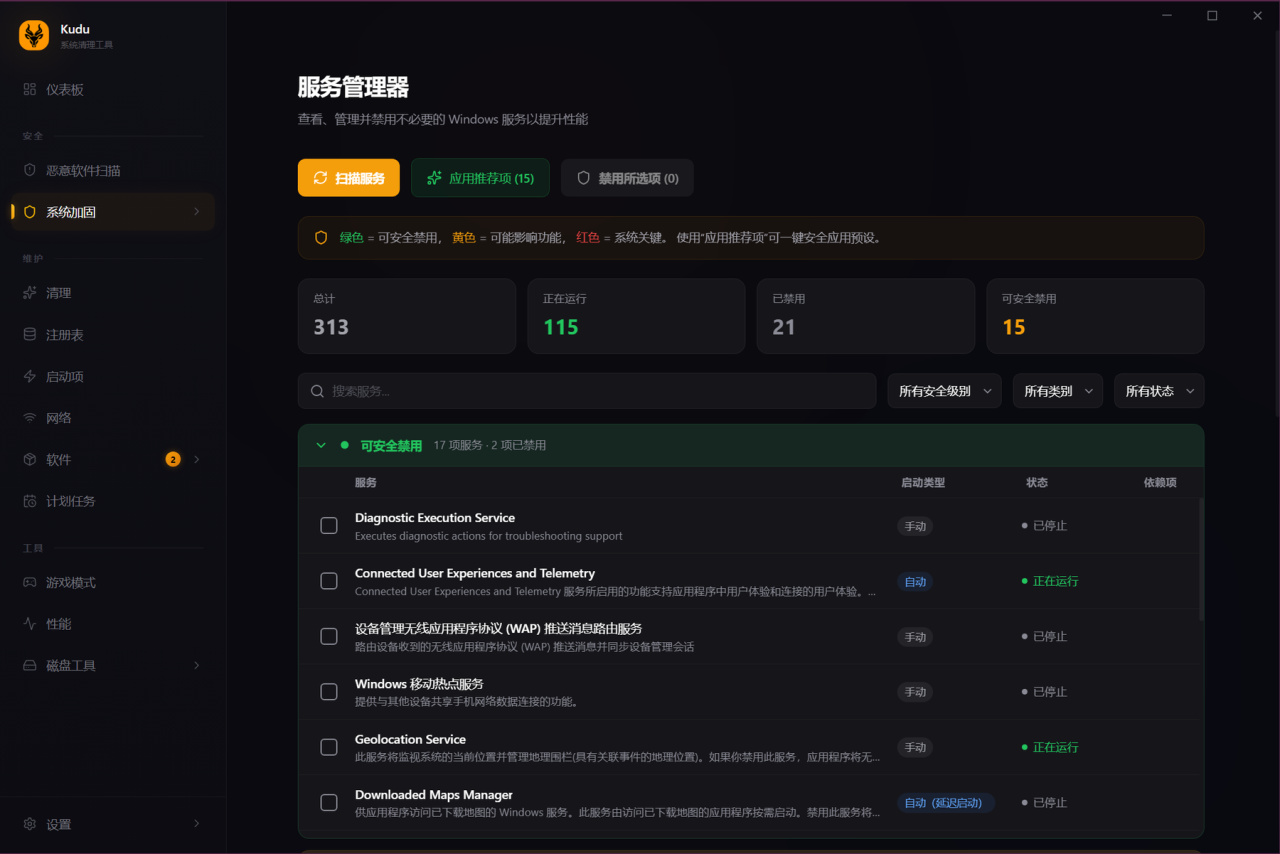1280x854 pixels.
Task: Open the 注册表 section
Action: [x=113, y=335]
